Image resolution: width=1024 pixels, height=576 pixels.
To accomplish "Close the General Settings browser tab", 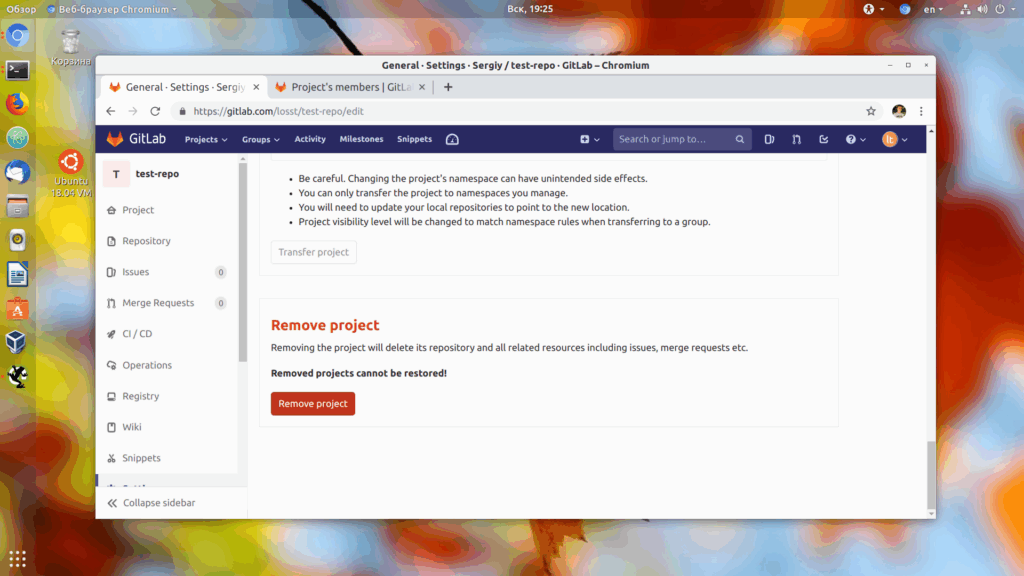I will 256,87.
